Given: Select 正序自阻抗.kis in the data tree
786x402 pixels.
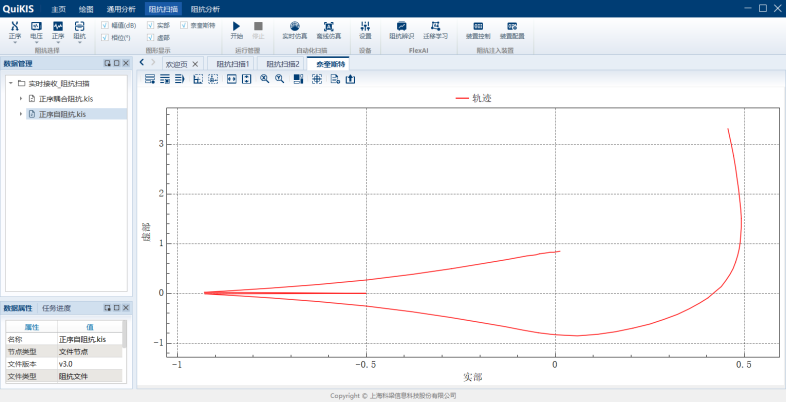Looking at the screenshot, I should [x=69, y=114].
